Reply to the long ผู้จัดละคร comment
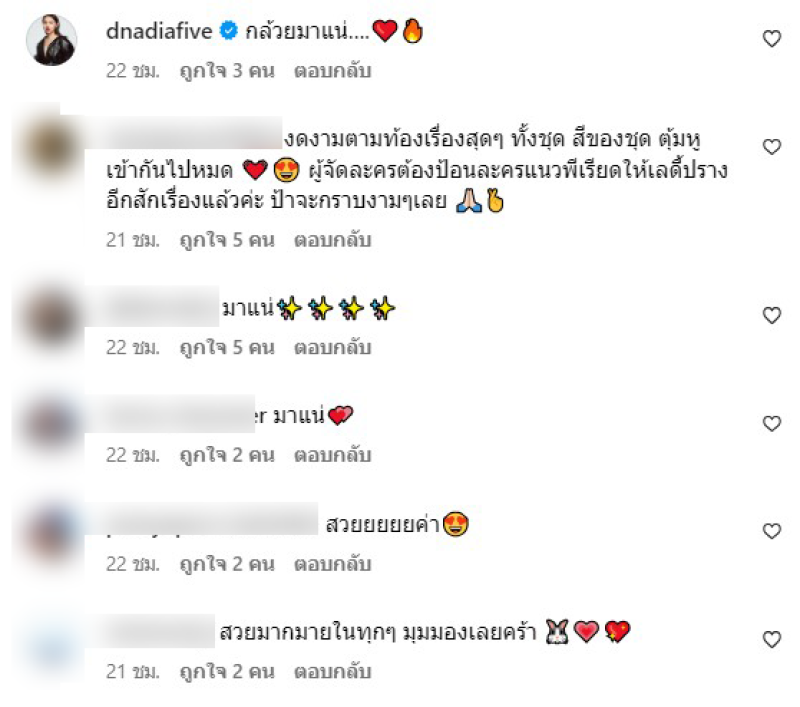Viewport: 800px width, 707px height. coord(332,240)
